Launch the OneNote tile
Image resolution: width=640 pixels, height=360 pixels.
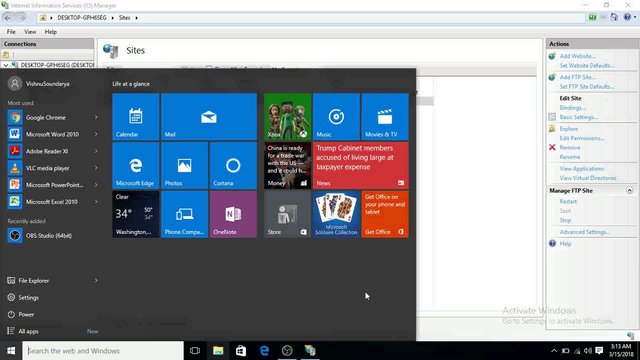click(233, 214)
